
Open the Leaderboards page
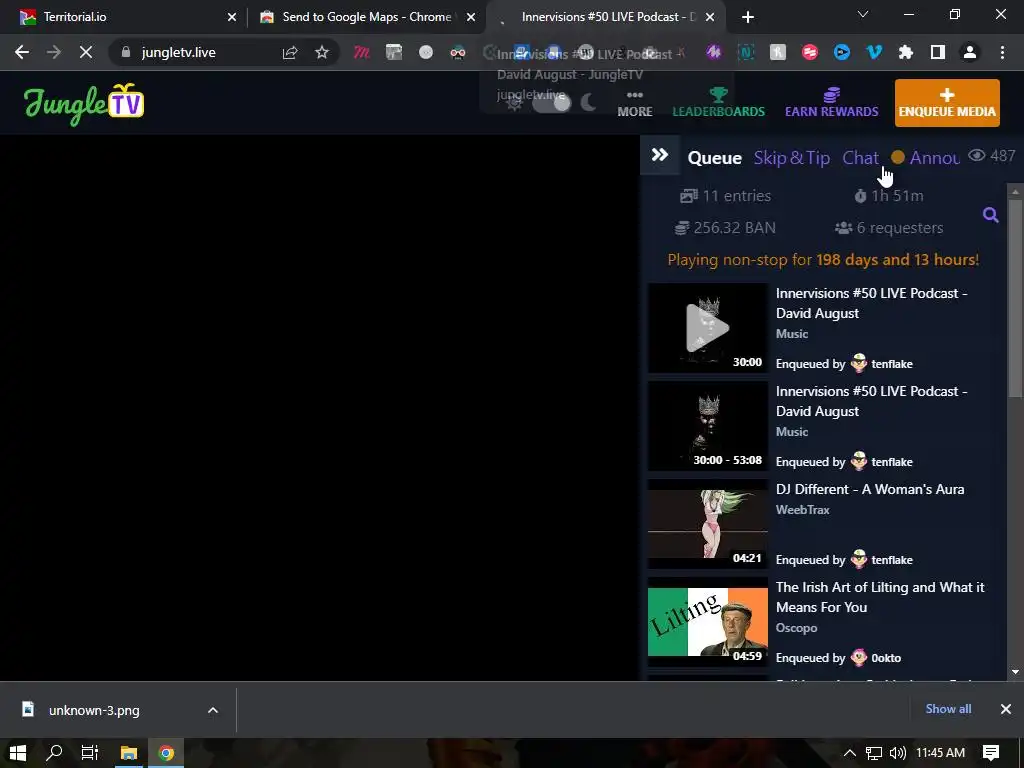(x=718, y=103)
